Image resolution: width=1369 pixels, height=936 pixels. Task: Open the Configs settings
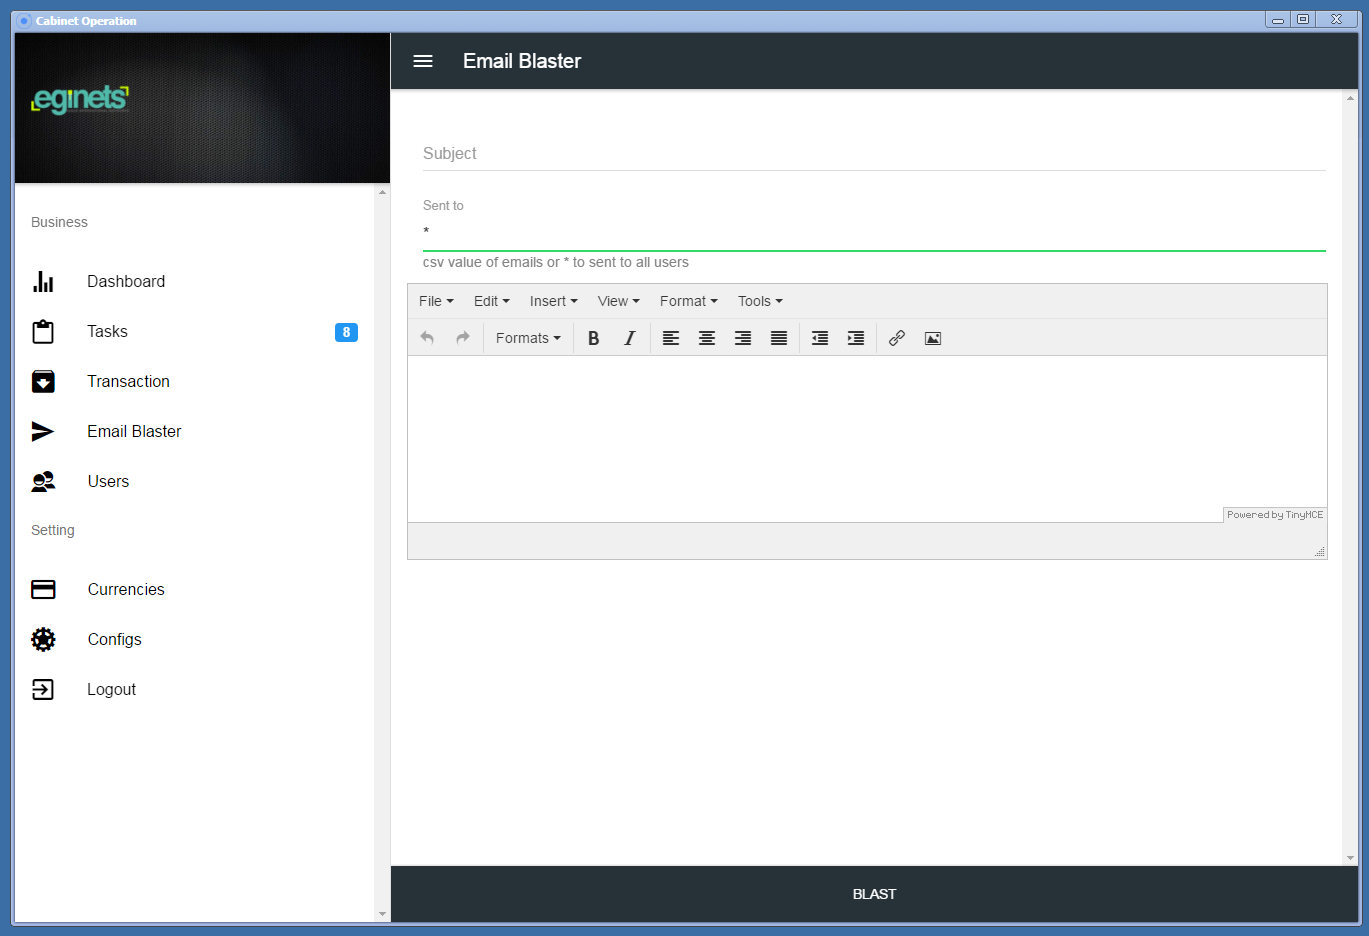115,639
